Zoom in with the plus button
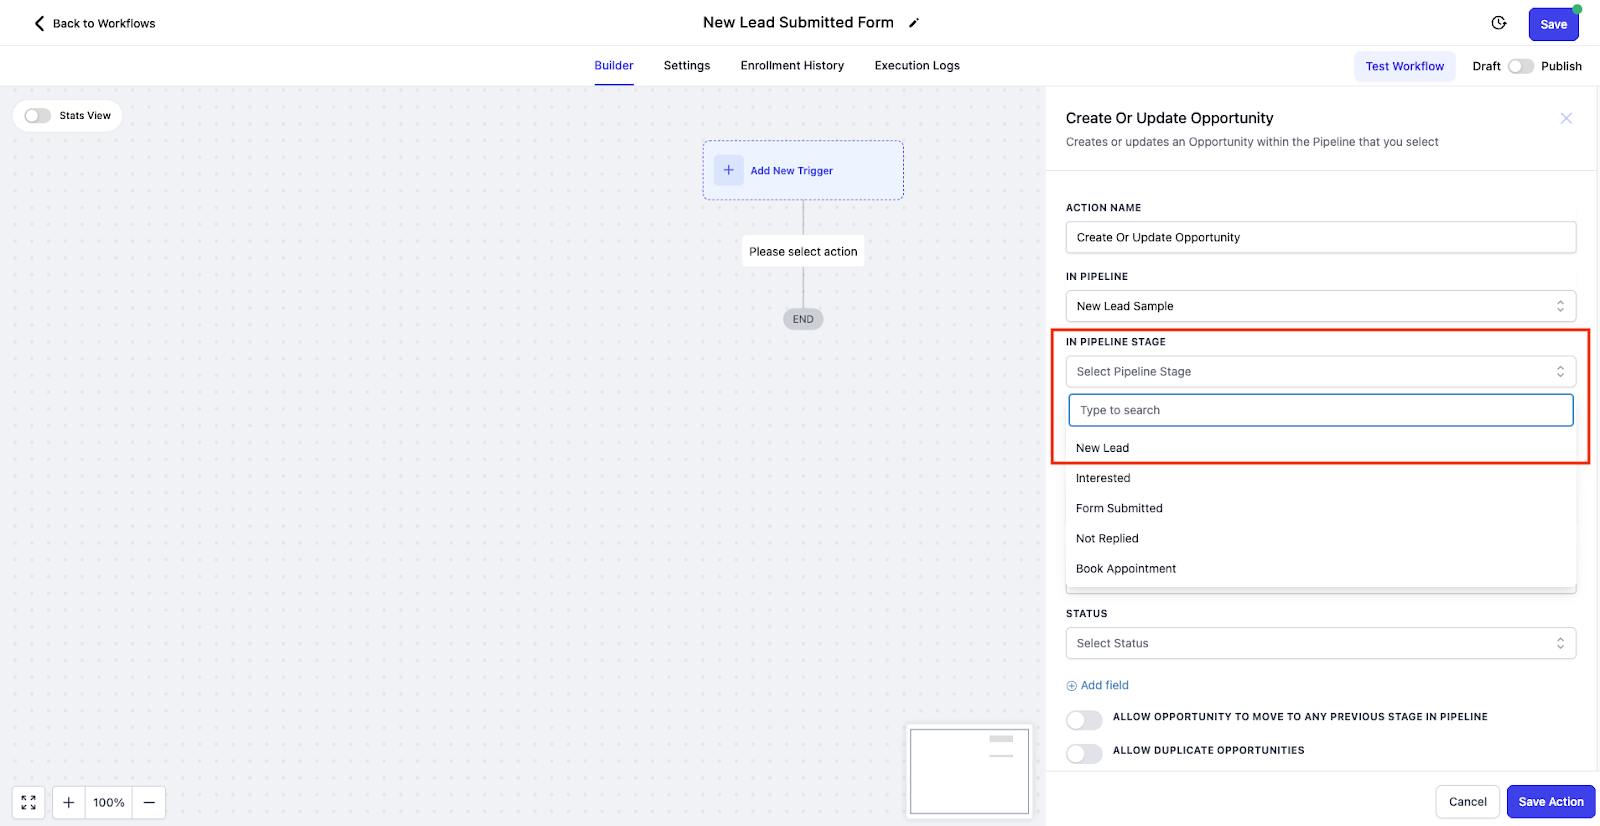Screen dimensions: 1600x826 [69, 802]
